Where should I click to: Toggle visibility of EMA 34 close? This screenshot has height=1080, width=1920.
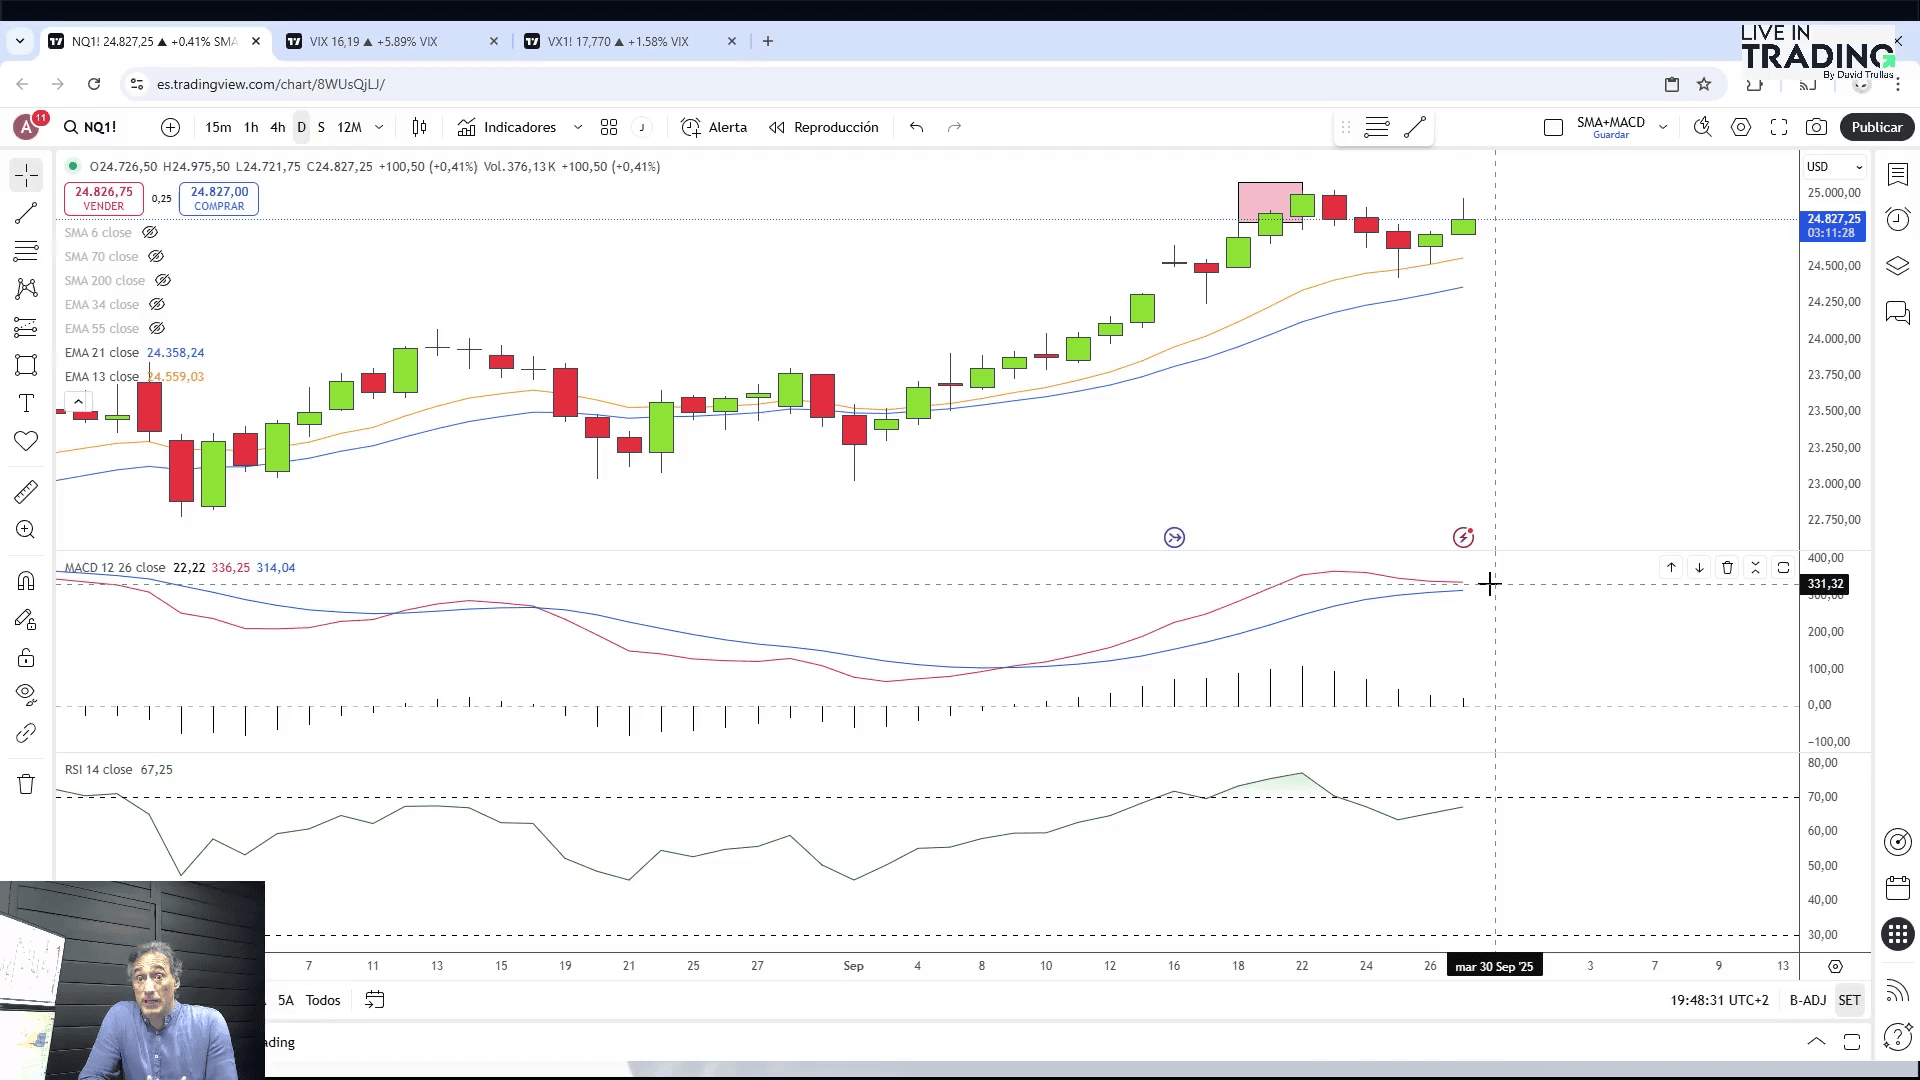pyautogui.click(x=157, y=304)
